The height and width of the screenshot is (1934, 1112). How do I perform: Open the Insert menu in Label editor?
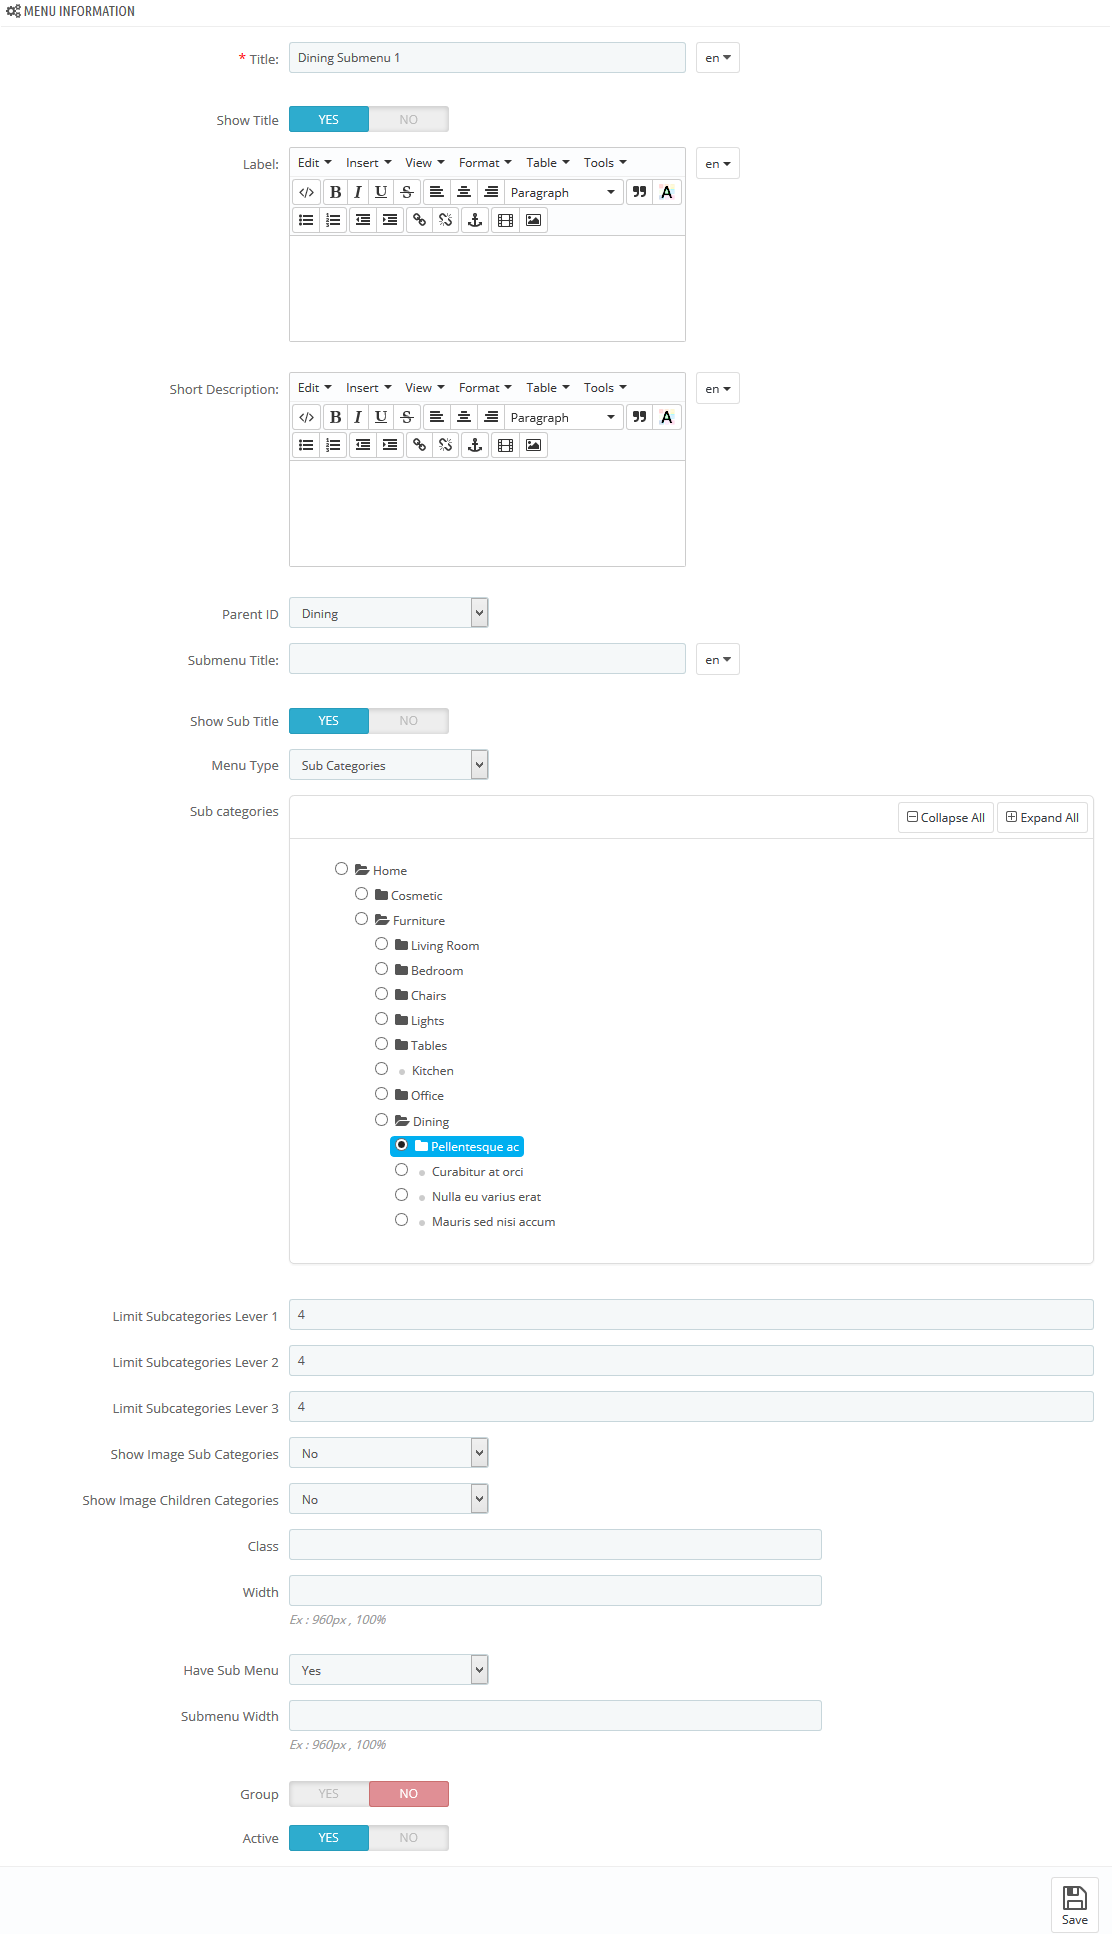(x=369, y=163)
